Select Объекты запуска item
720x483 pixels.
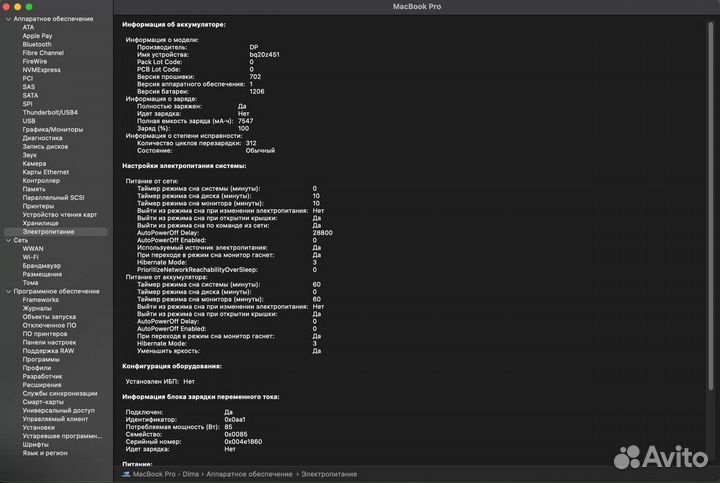(x=49, y=317)
